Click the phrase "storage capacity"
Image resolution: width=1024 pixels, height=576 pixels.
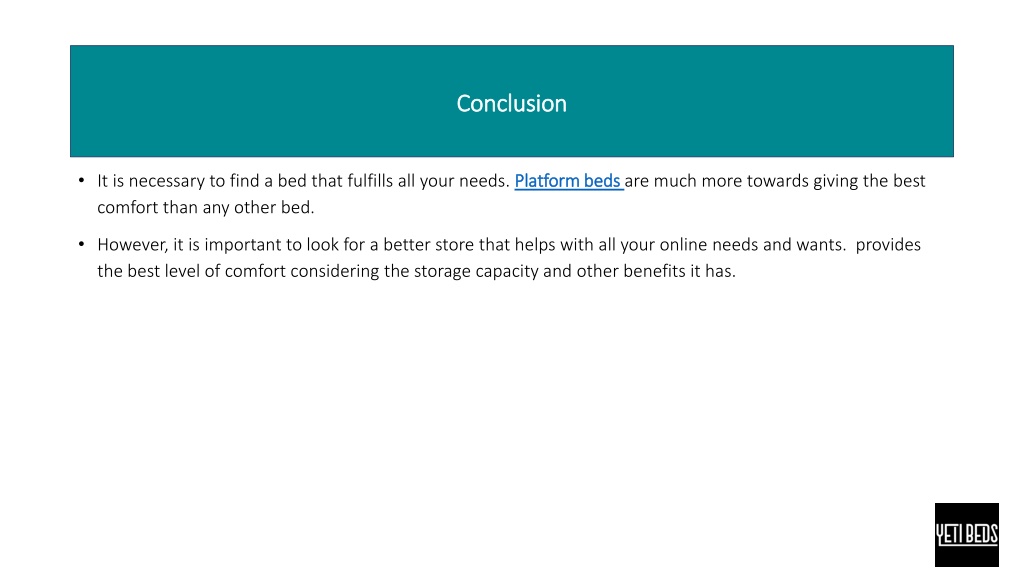point(476,271)
